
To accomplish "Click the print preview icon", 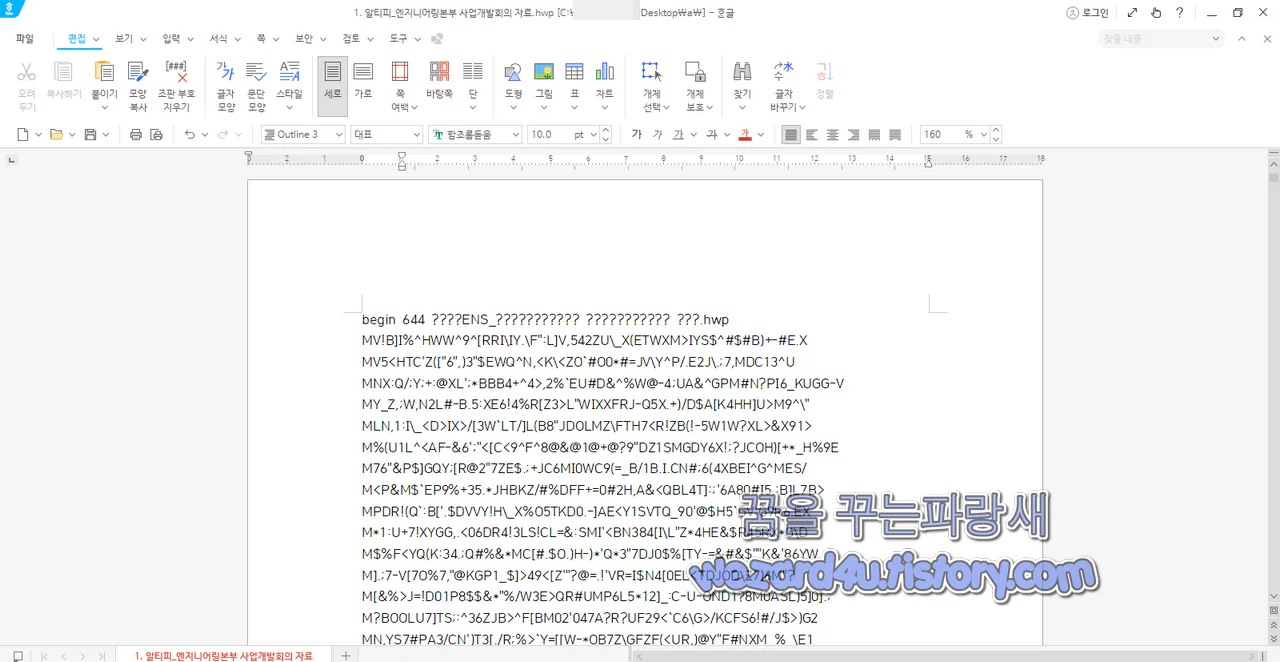I will [x=156, y=134].
